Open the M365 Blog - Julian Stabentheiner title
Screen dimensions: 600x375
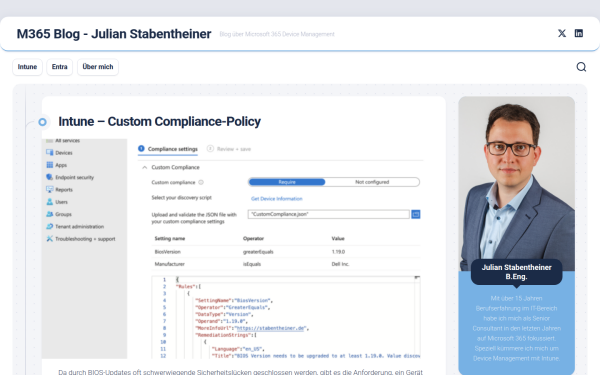pyautogui.click(x=114, y=34)
